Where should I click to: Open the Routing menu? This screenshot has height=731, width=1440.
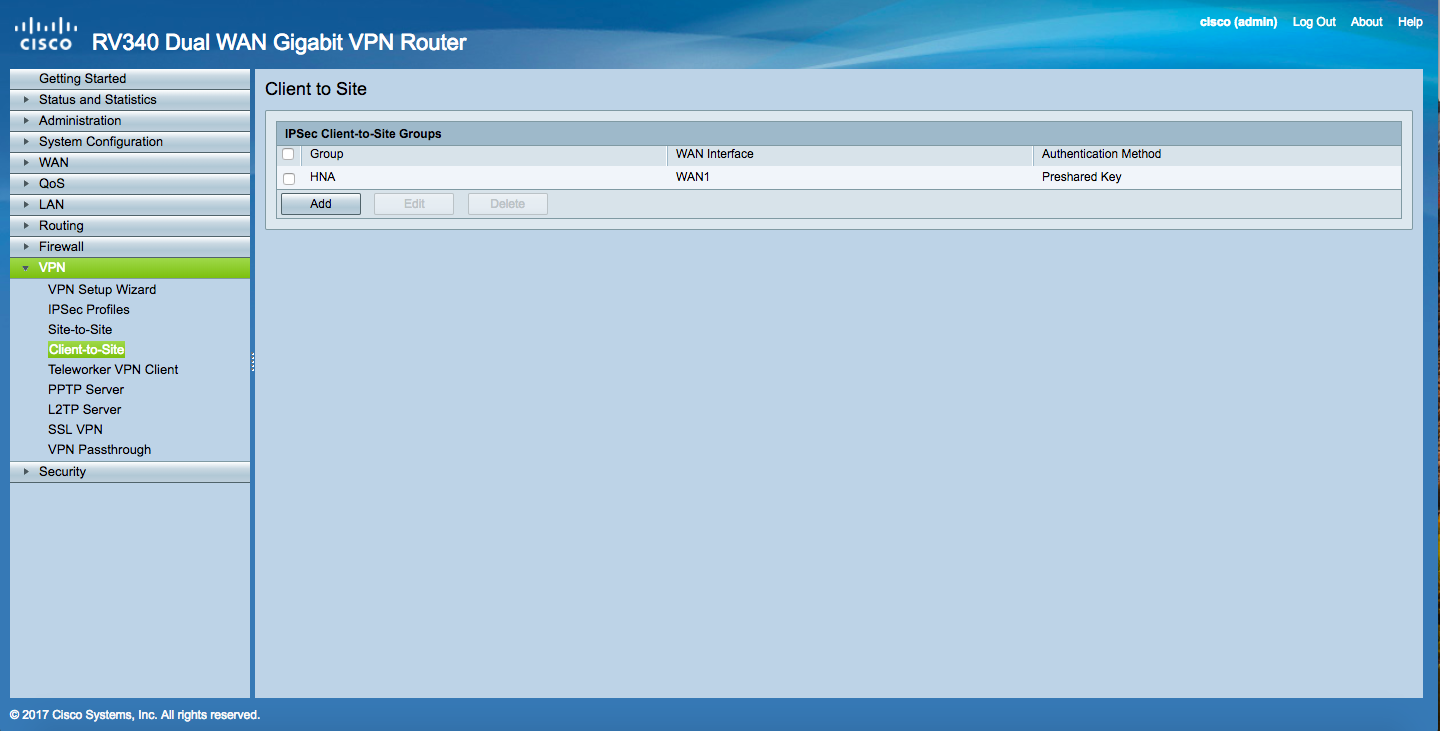click(x=130, y=225)
